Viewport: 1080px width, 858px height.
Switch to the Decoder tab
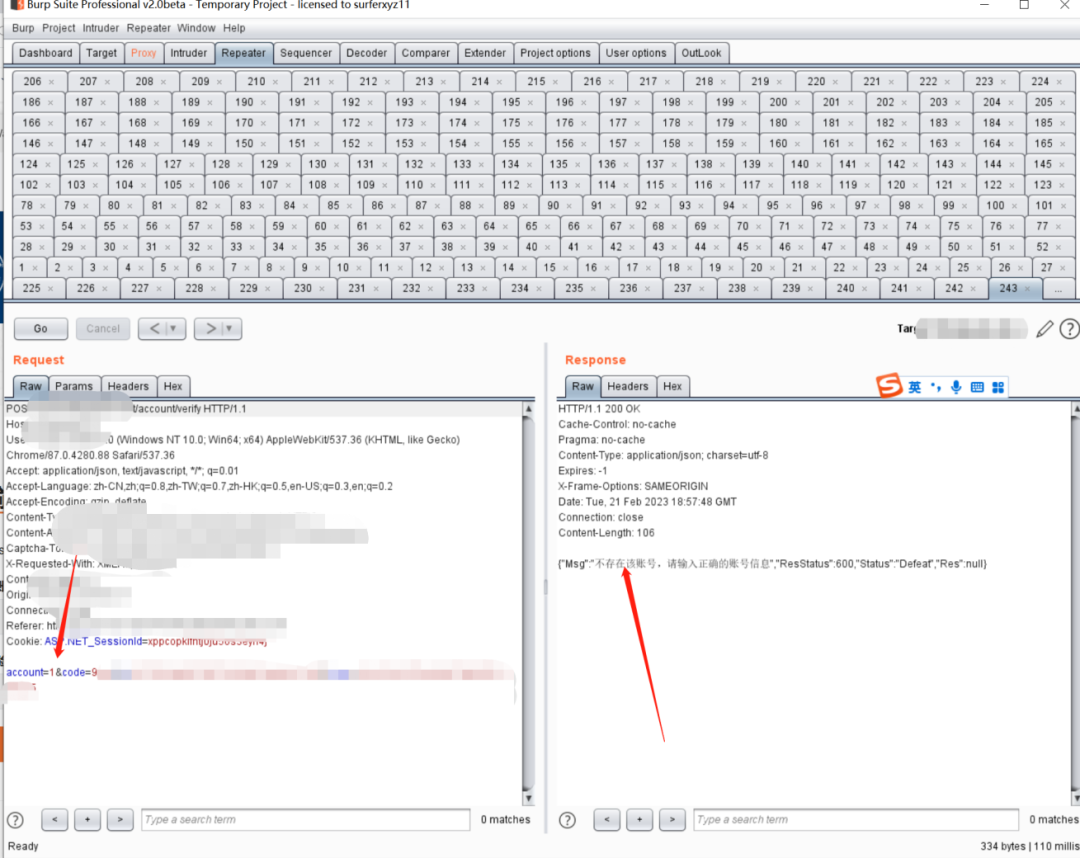point(366,53)
